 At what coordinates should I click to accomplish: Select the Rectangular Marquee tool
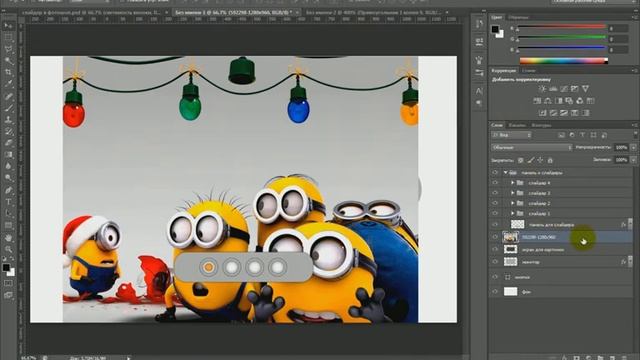tap(8, 37)
